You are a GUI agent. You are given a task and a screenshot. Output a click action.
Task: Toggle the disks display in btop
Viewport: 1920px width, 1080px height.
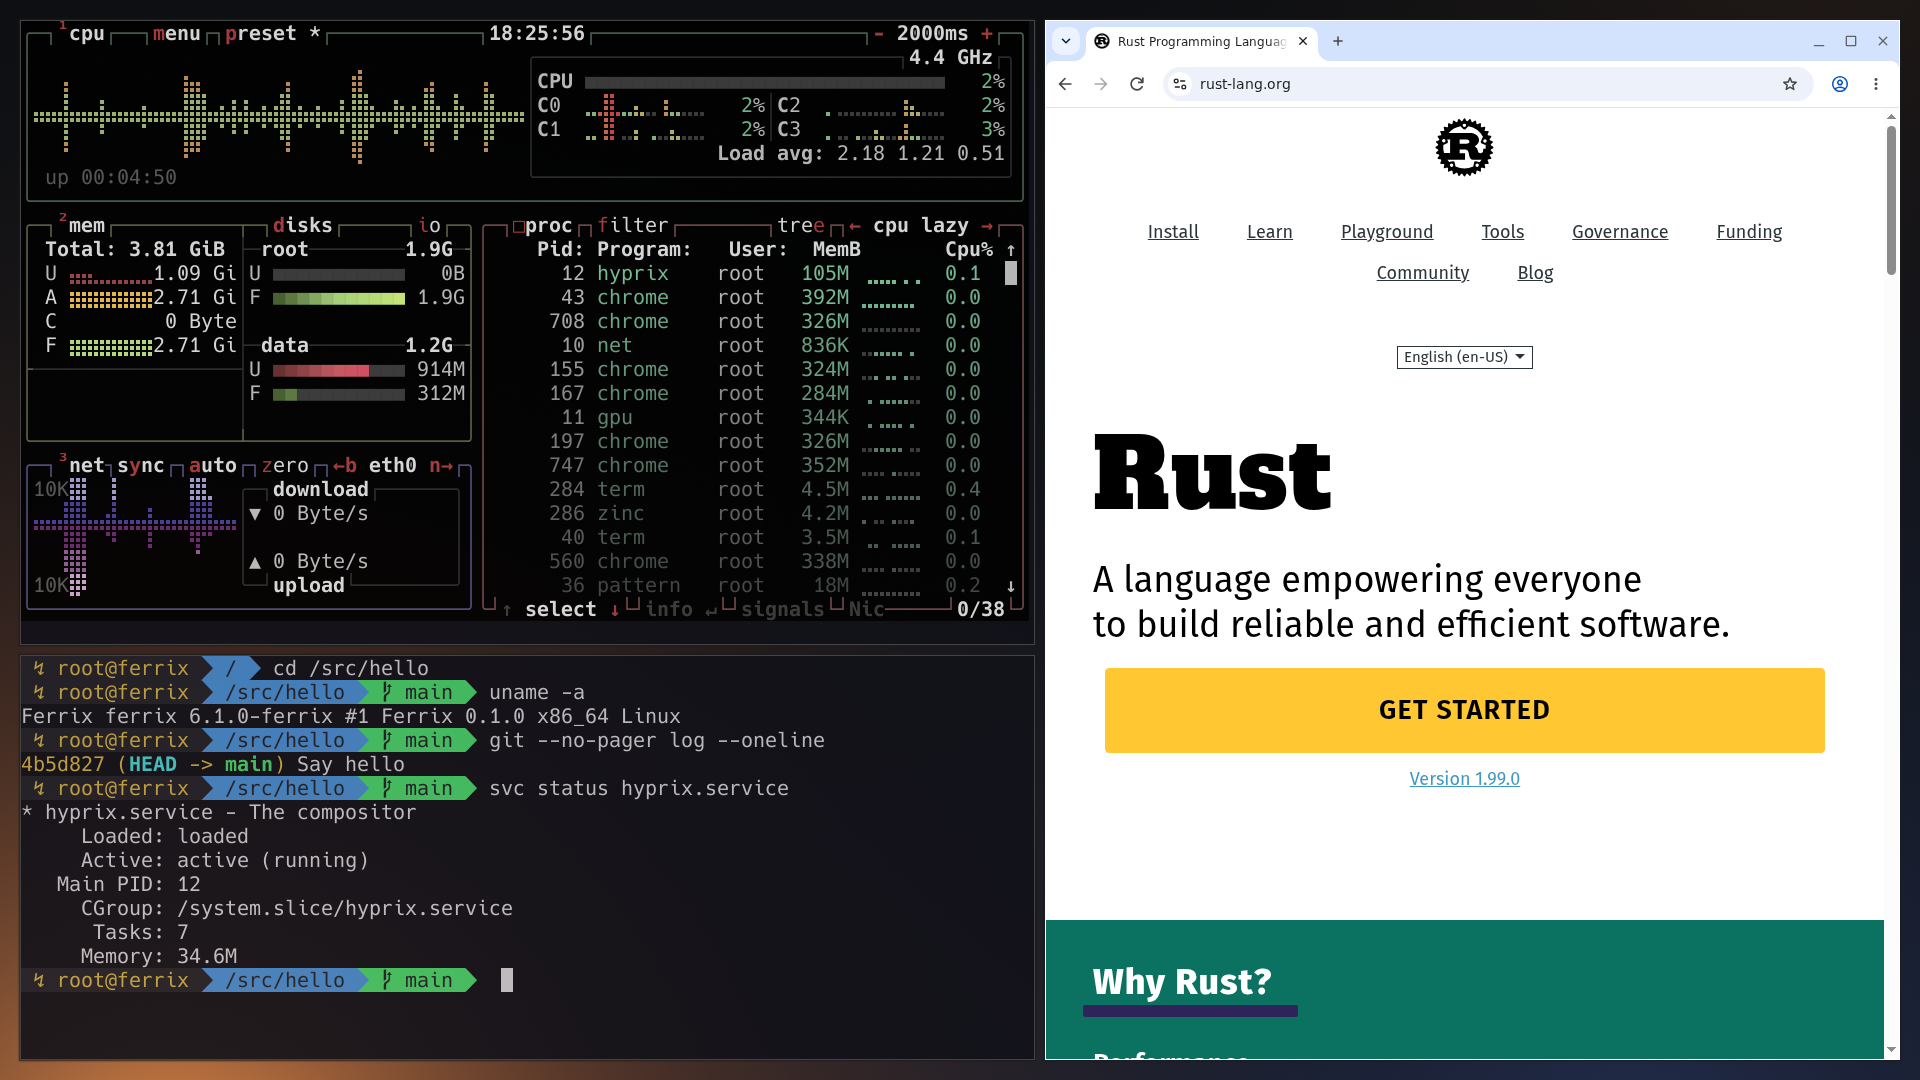coord(303,226)
